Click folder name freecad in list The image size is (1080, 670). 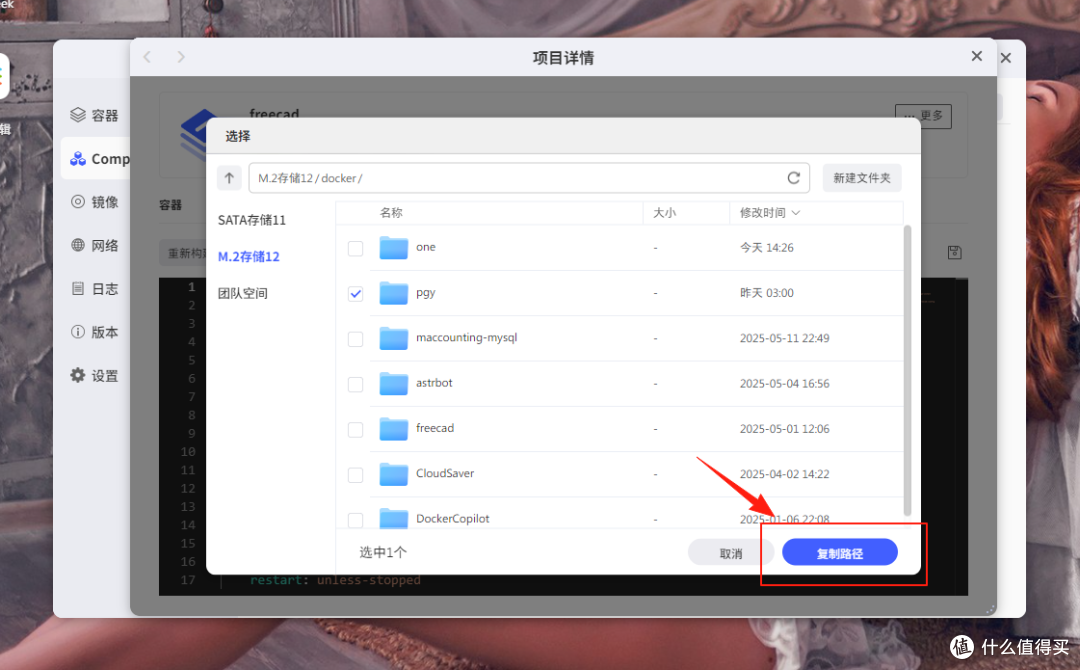(x=435, y=428)
